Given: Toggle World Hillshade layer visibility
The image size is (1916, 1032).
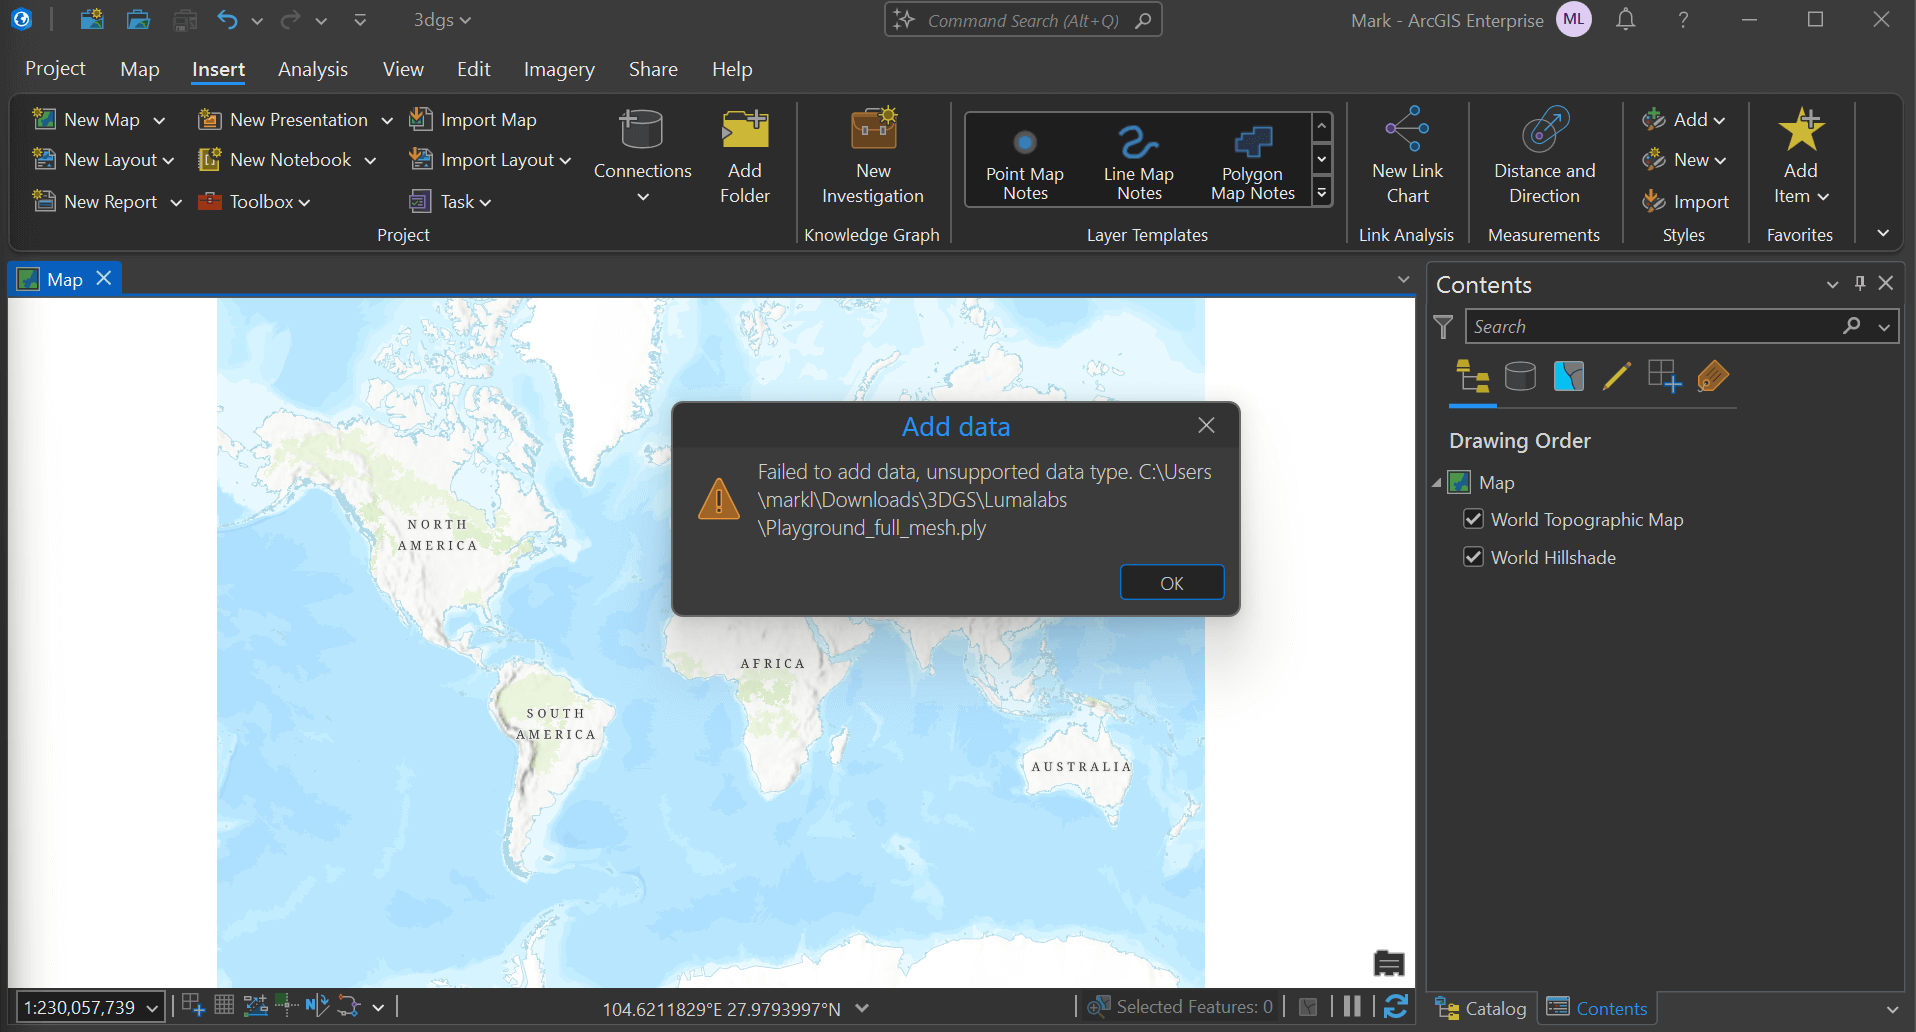Looking at the screenshot, I should [1473, 557].
